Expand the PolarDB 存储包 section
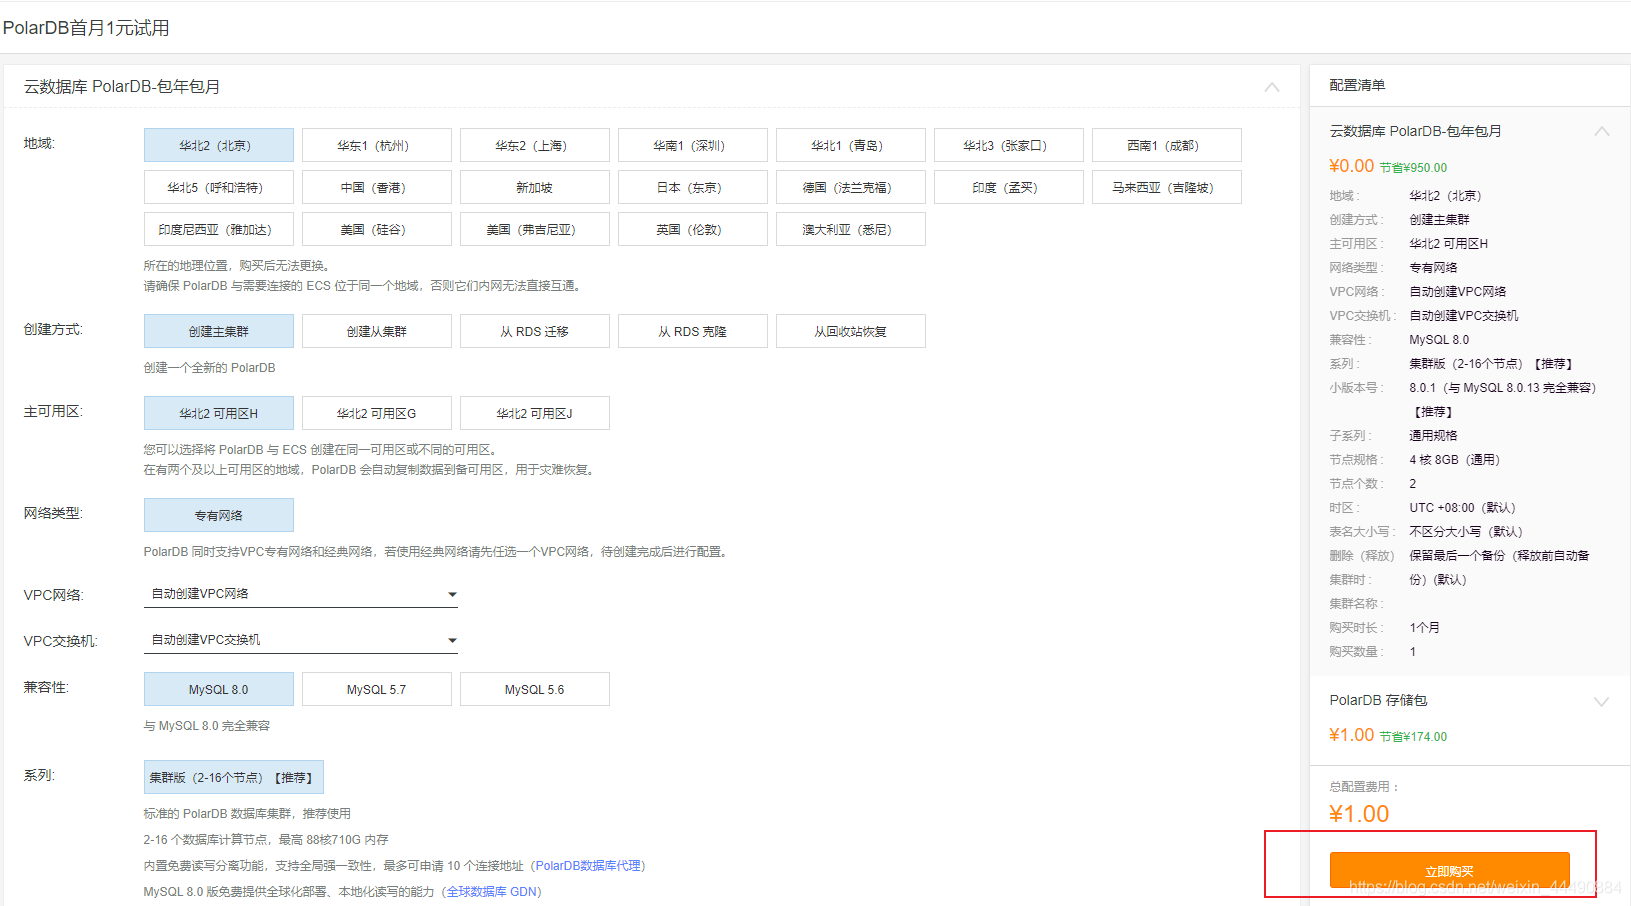The image size is (1631, 906). click(1601, 701)
